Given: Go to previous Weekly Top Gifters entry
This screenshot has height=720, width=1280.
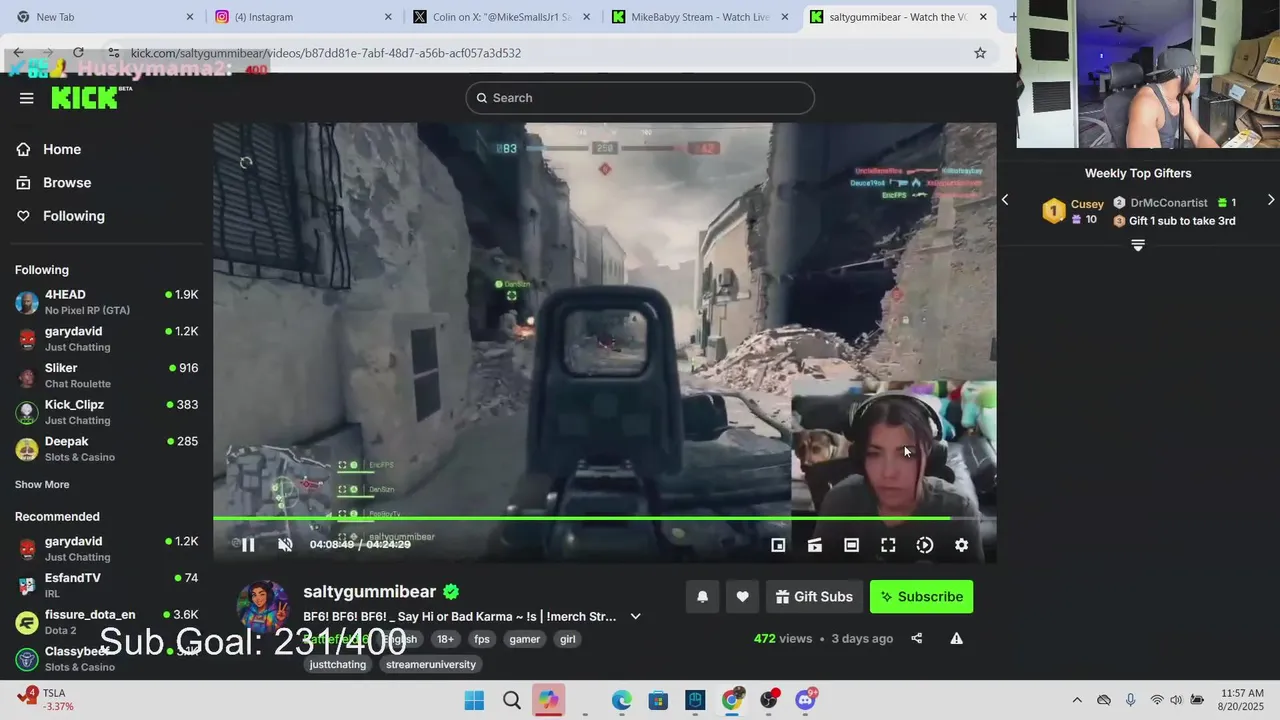Looking at the screenshot, I should (x=1005, y=200).
